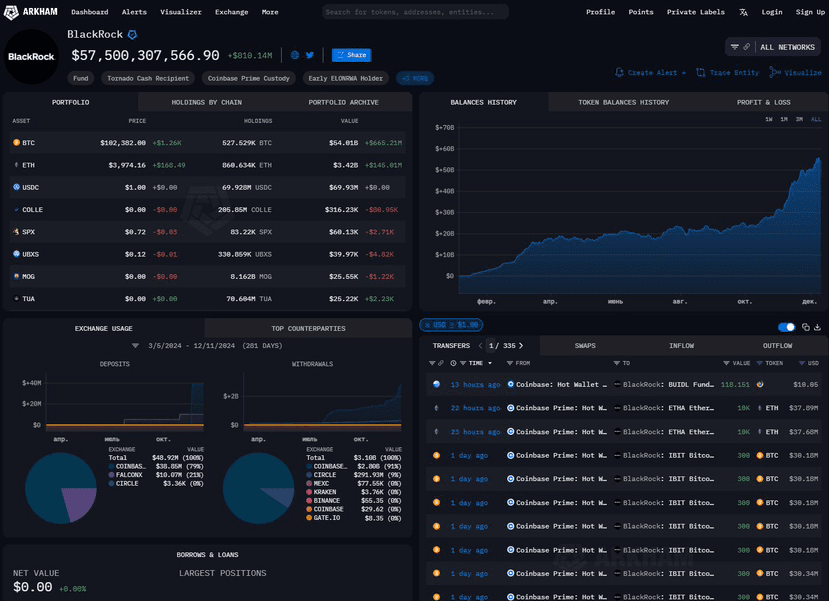Switch to the Holdings By Chain tab

207,102
